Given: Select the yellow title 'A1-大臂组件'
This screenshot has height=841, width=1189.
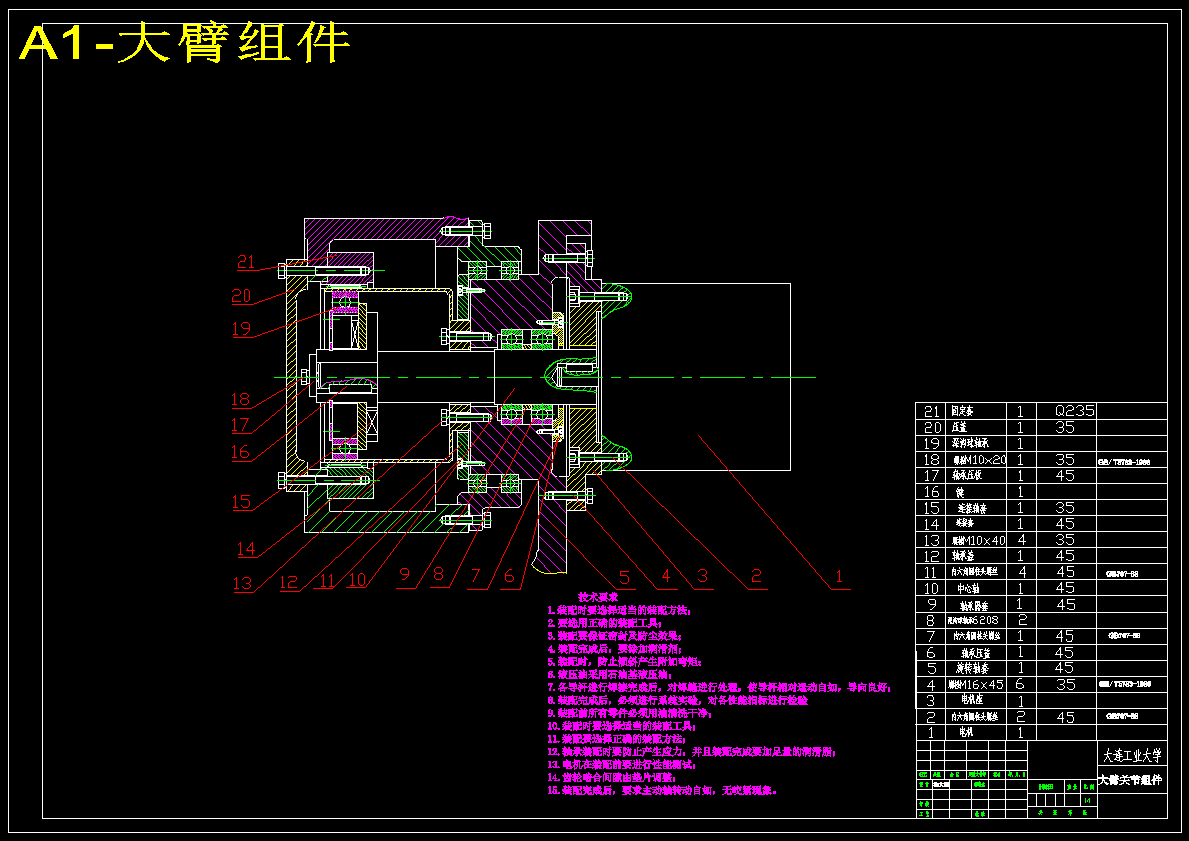Looking at the screenshot, I should [184, 43].
